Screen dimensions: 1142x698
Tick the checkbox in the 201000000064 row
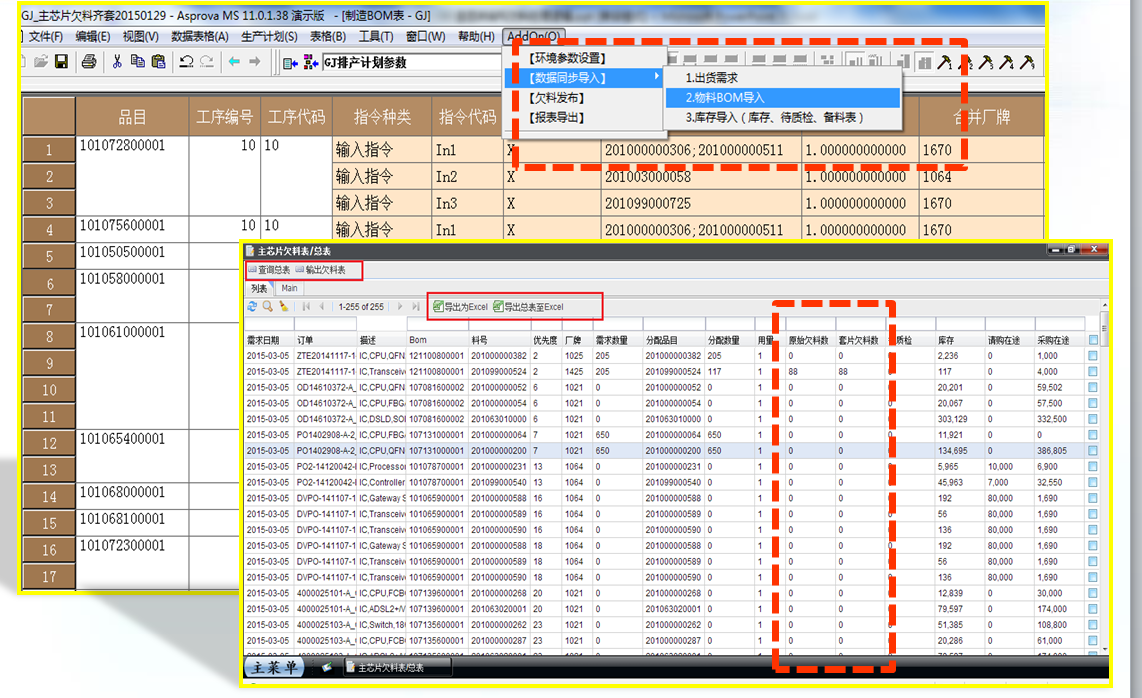[1092, 435]
